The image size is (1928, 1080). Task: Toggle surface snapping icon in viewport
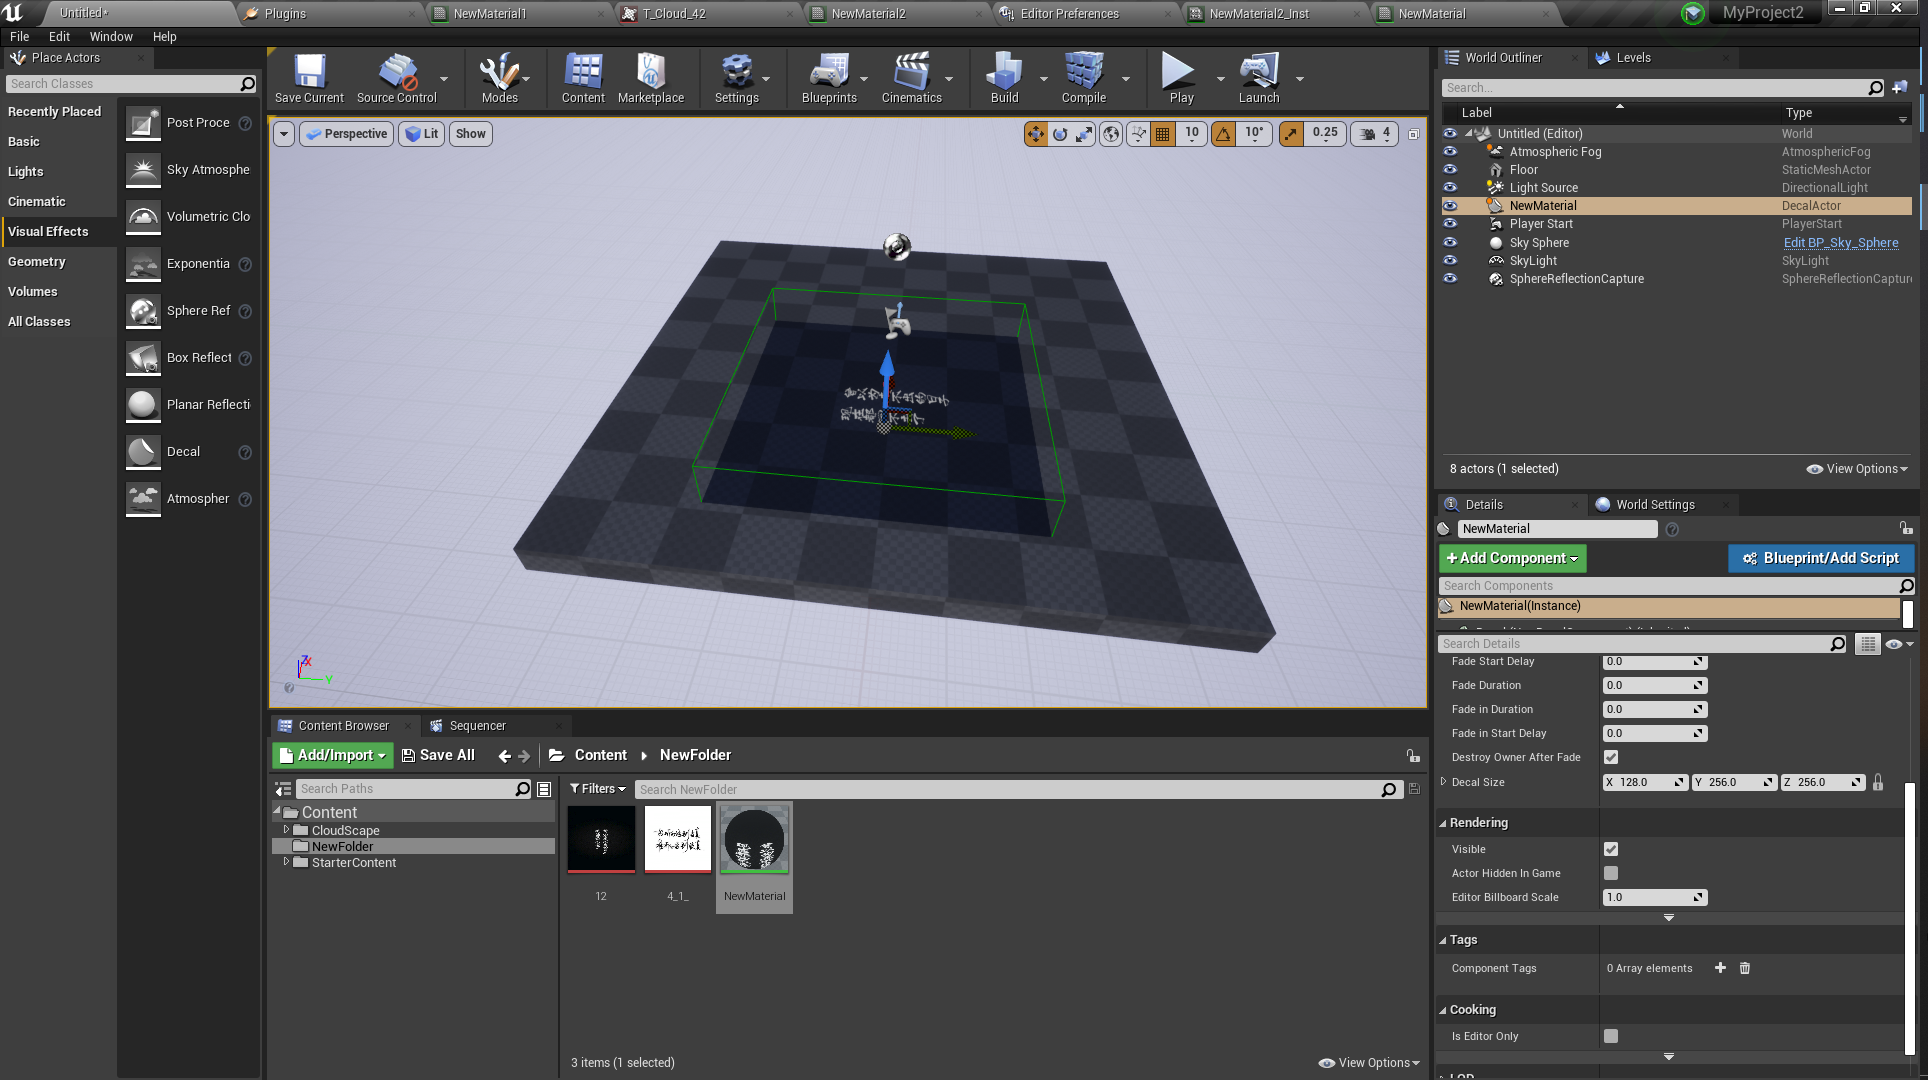tap(1138, 134)
